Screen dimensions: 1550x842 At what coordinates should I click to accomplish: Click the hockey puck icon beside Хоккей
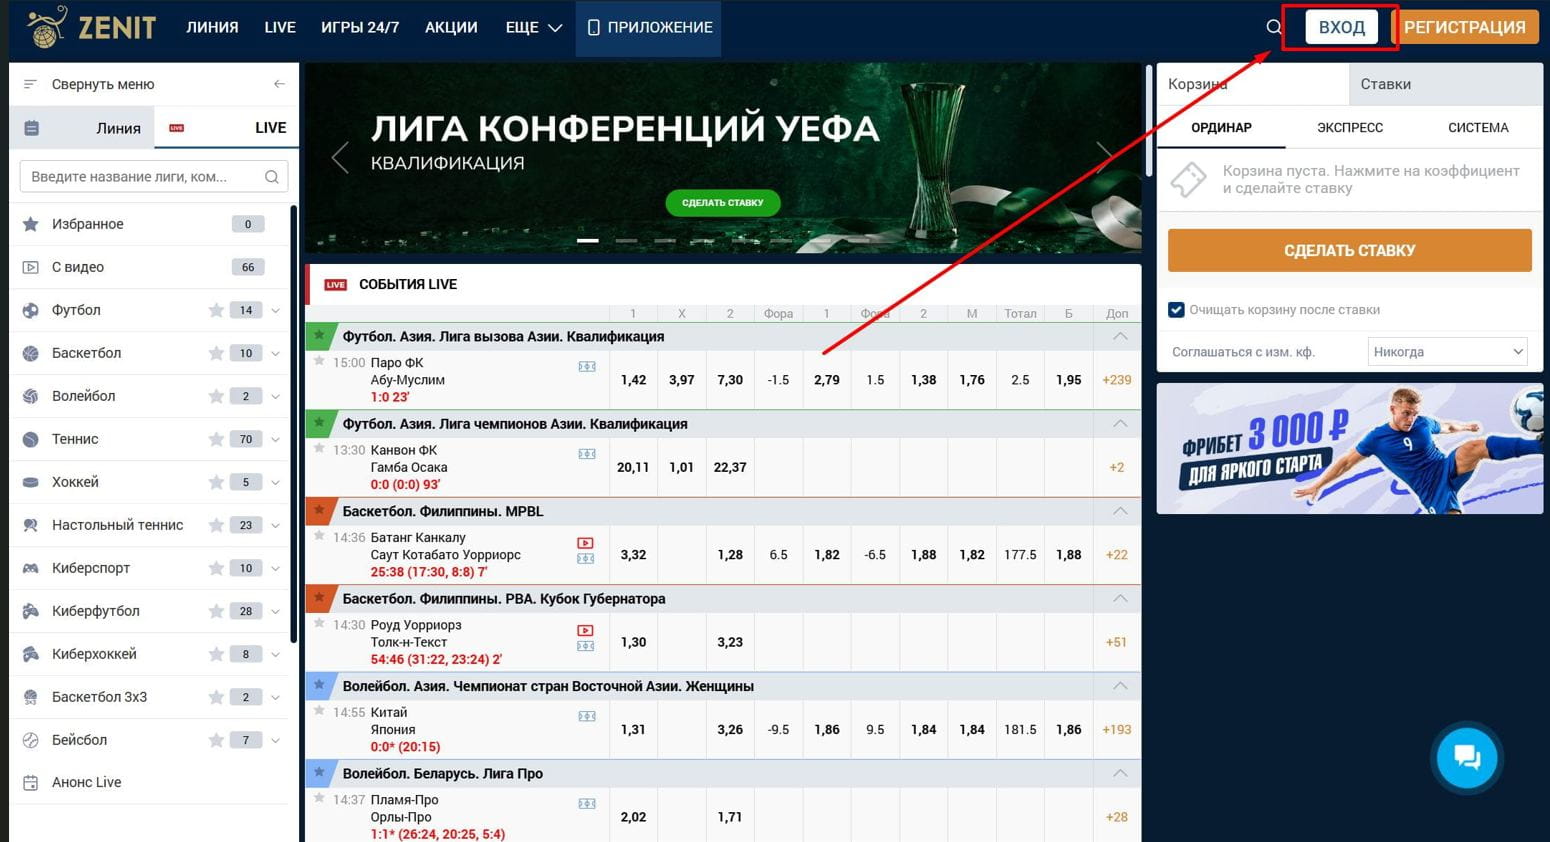31,482
